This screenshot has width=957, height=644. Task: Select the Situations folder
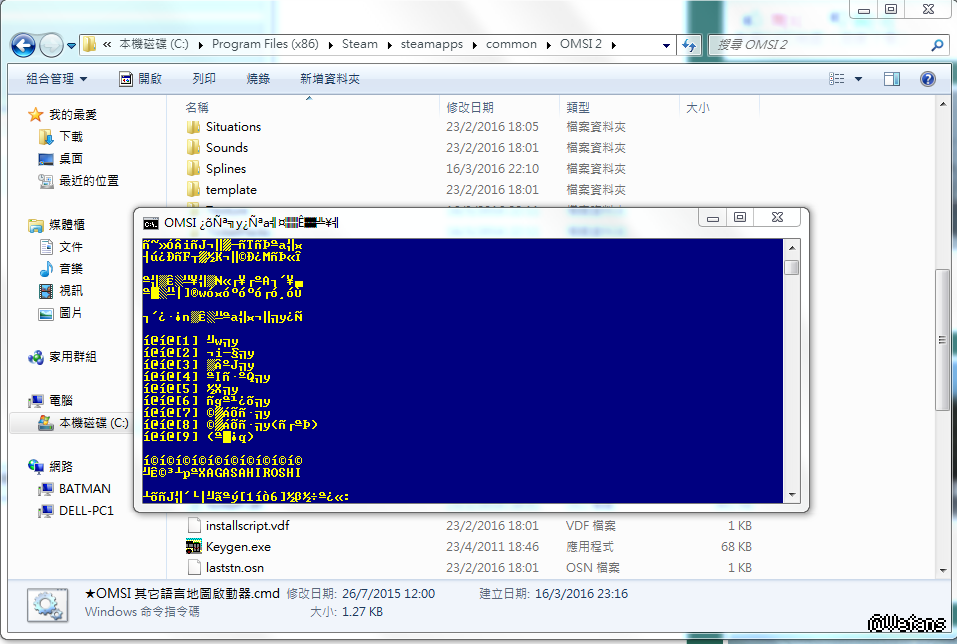click(233, 126)
